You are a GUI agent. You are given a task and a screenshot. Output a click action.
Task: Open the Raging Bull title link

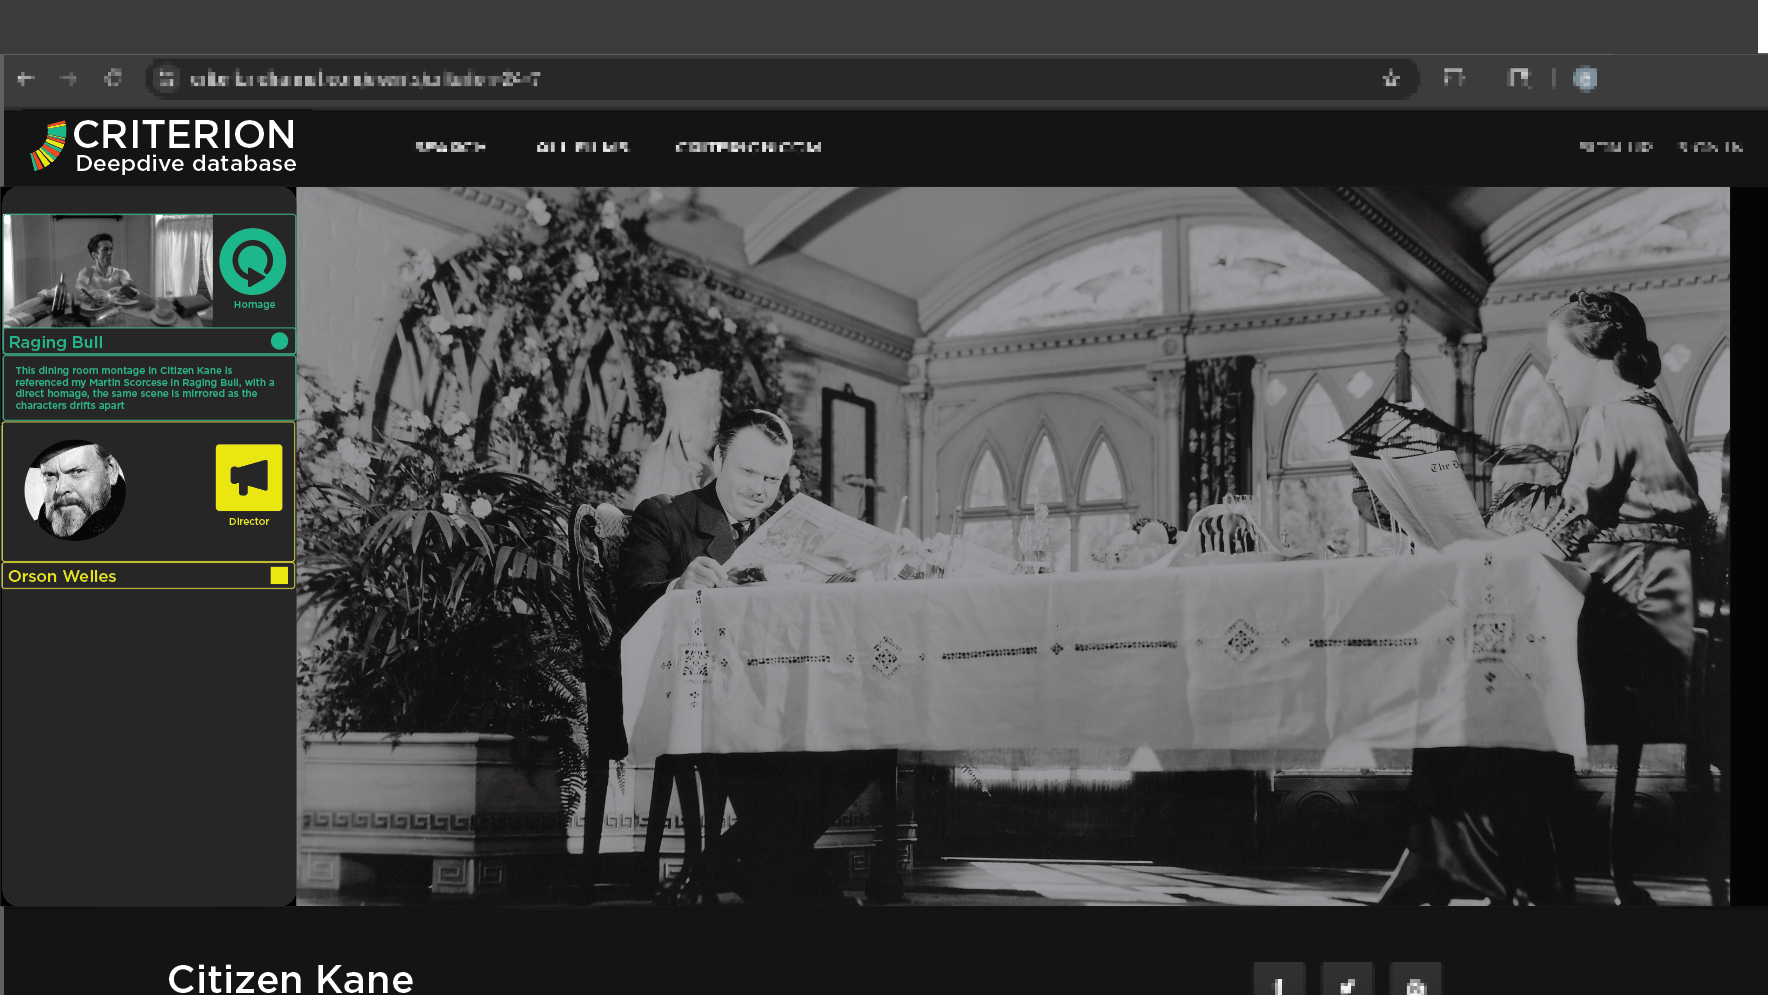pyautogui.click(x=56, y=342)
